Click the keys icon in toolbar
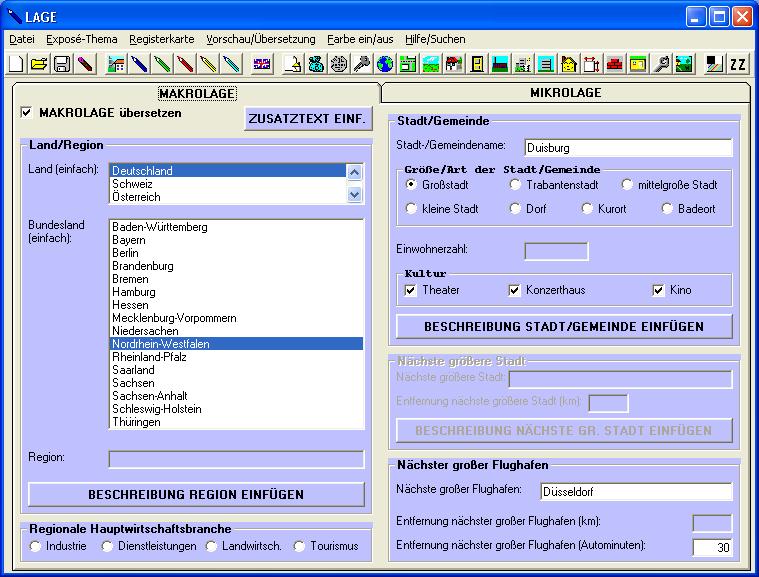 point(362,65)
